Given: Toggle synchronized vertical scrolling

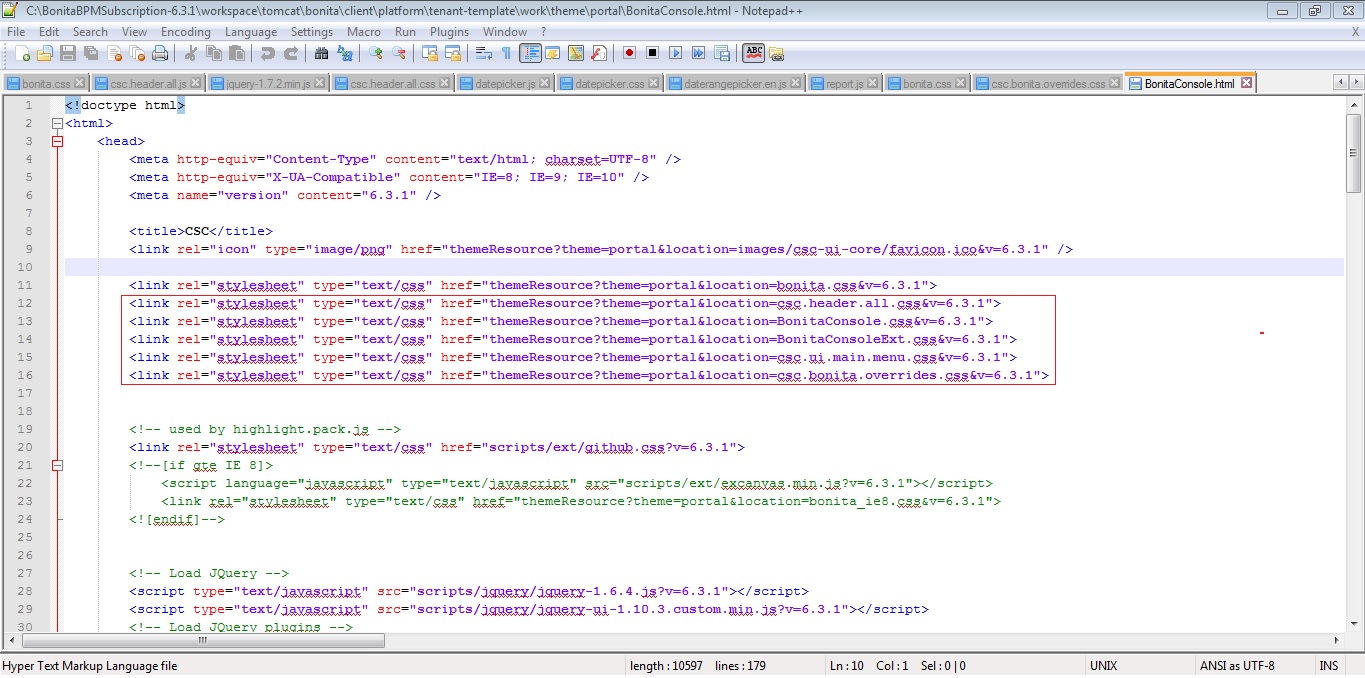Looking at the screenshot, I should 430,53.
